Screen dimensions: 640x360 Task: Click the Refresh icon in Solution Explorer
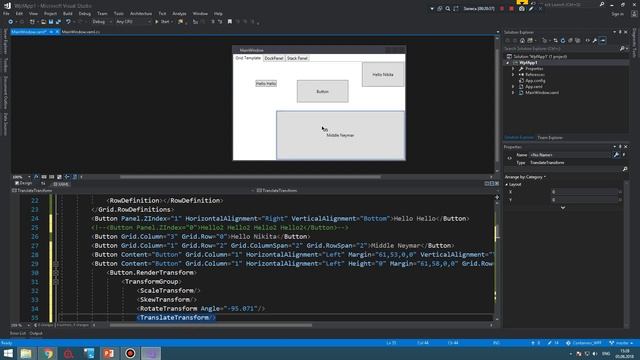563,40
